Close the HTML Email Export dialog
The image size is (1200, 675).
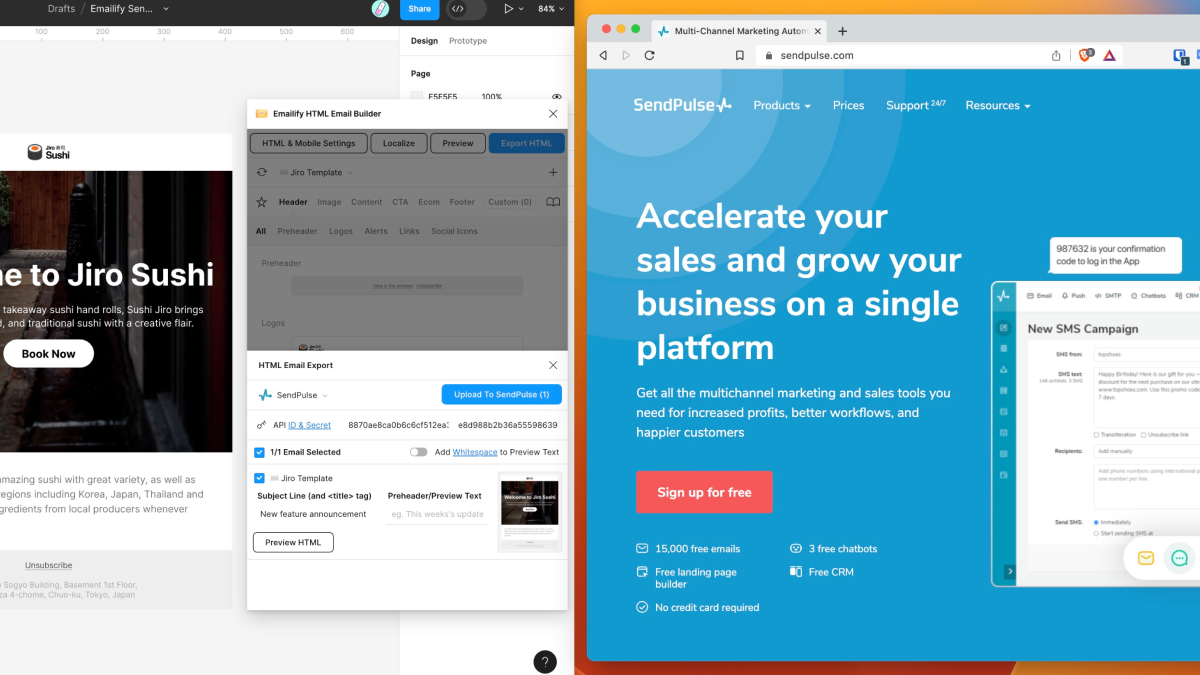pos(553,366)
